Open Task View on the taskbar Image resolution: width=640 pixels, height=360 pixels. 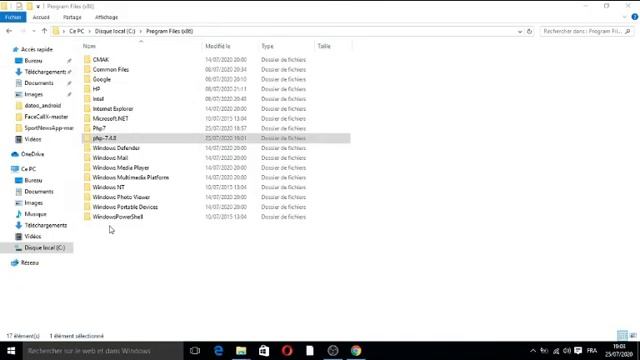pos(195,351)
